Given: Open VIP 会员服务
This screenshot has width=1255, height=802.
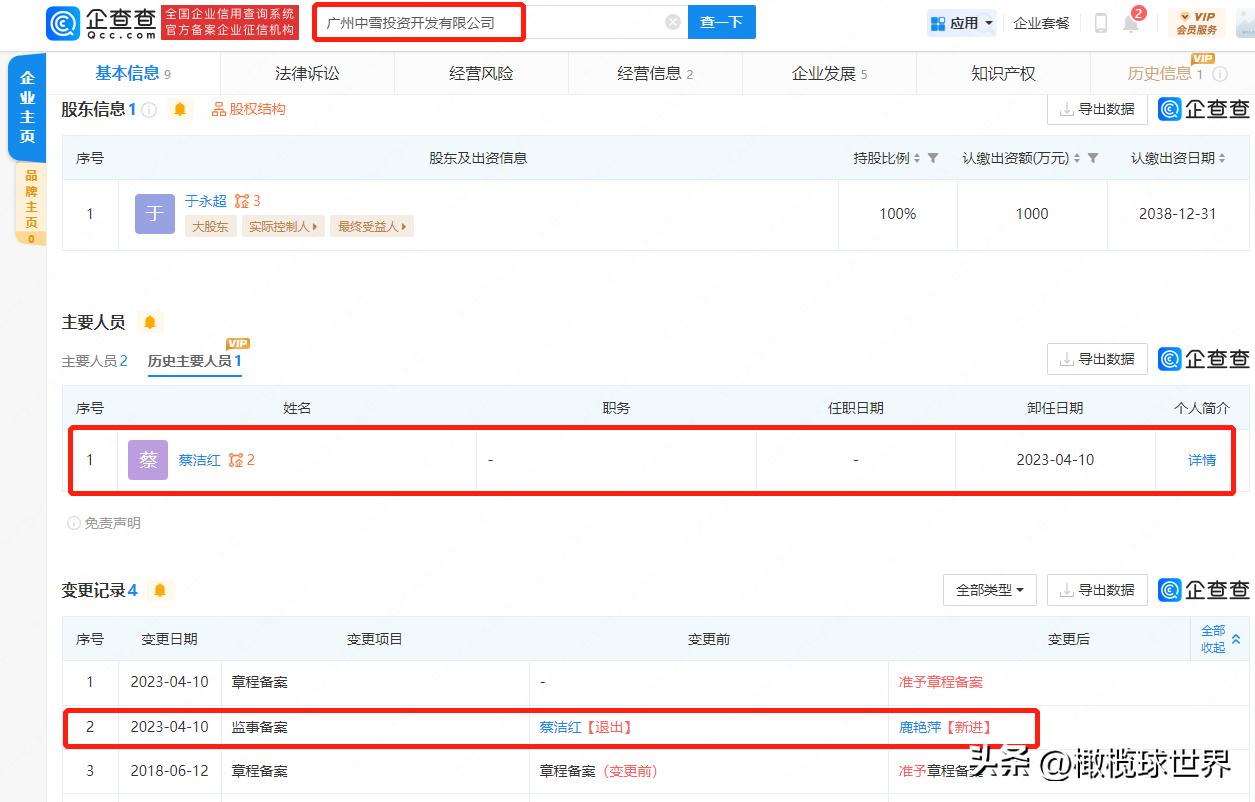Looking at the screenshot, I should pos(1196,21).
